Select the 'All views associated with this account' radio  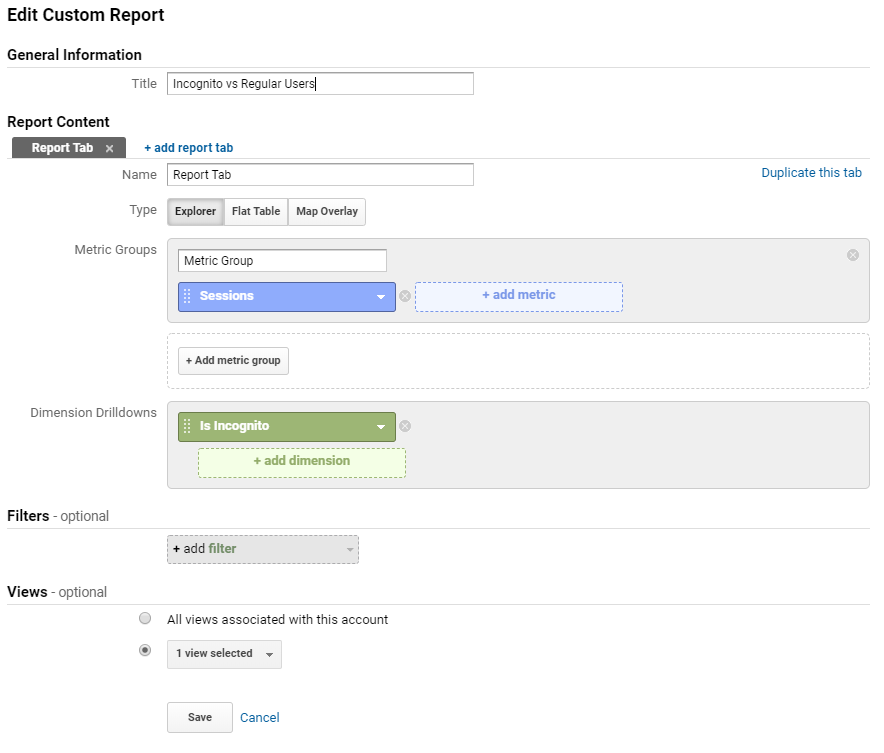click(145, 618)
